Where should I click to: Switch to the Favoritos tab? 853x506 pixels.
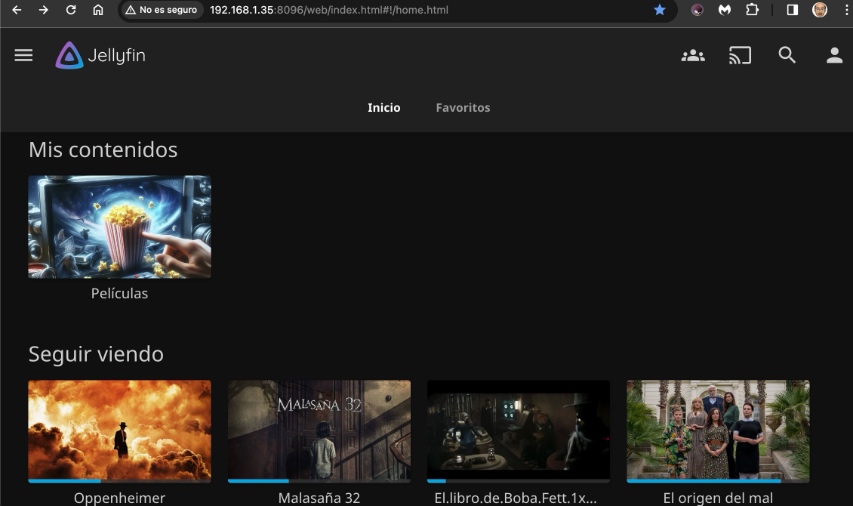point(463,108)
